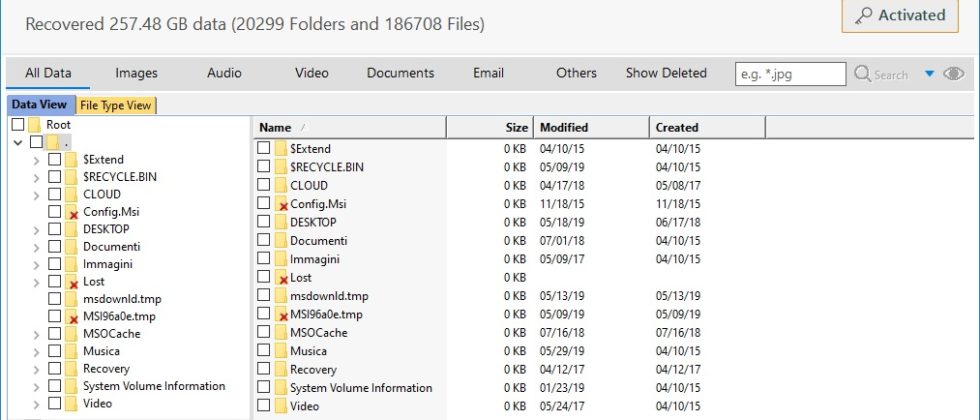
Task: Switch to the File Type View tab
Action: tap(116, 105)
